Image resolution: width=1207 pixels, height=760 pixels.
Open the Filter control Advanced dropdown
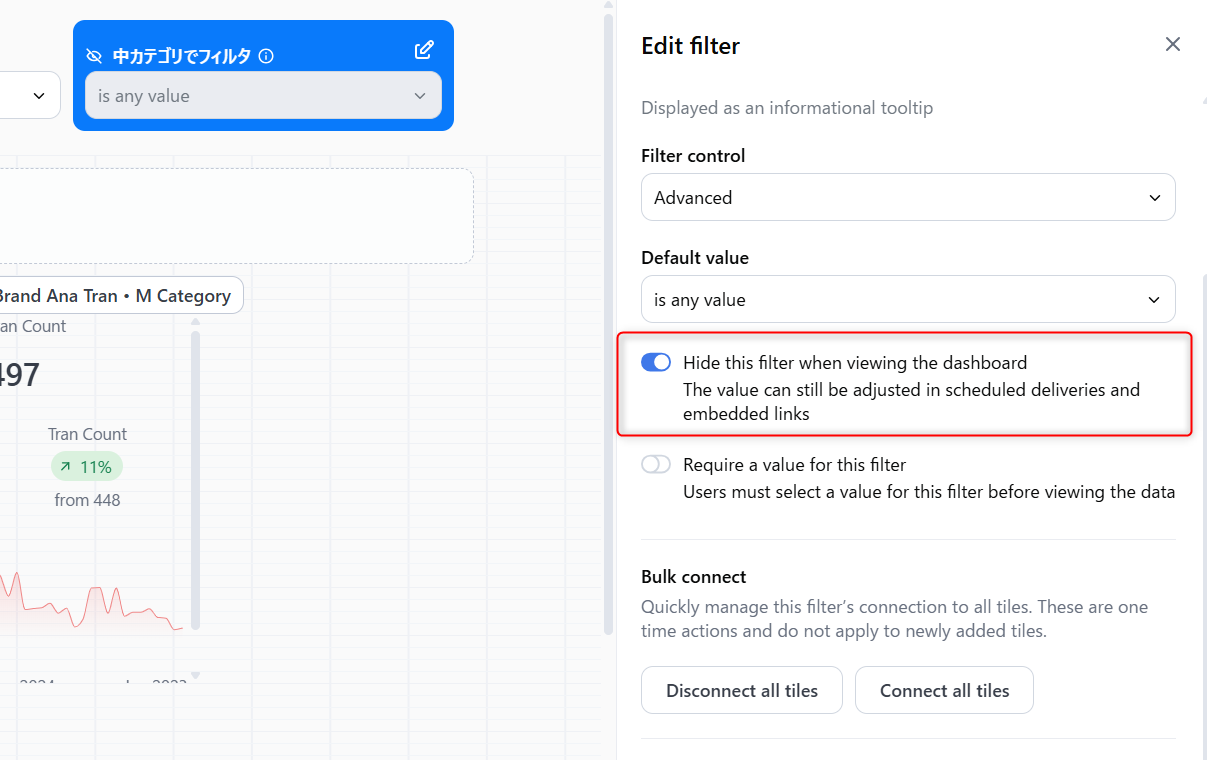tap(907, 197)
